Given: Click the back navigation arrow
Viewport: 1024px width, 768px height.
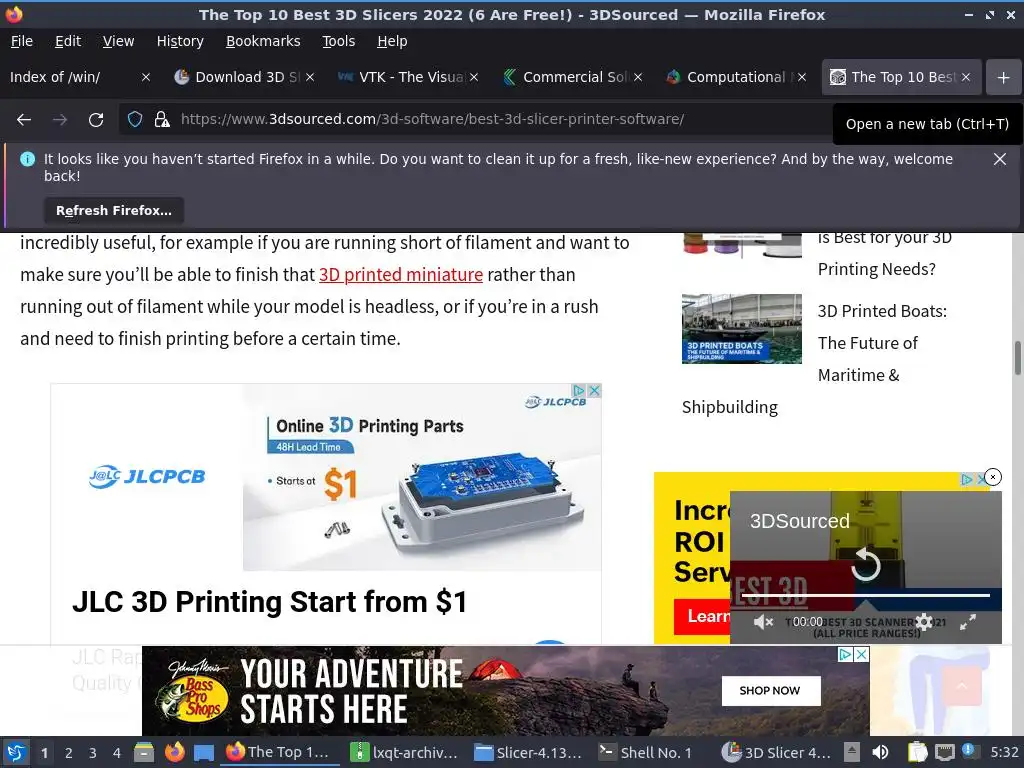Looking at the screenshot, I should [x=24, y=120].
